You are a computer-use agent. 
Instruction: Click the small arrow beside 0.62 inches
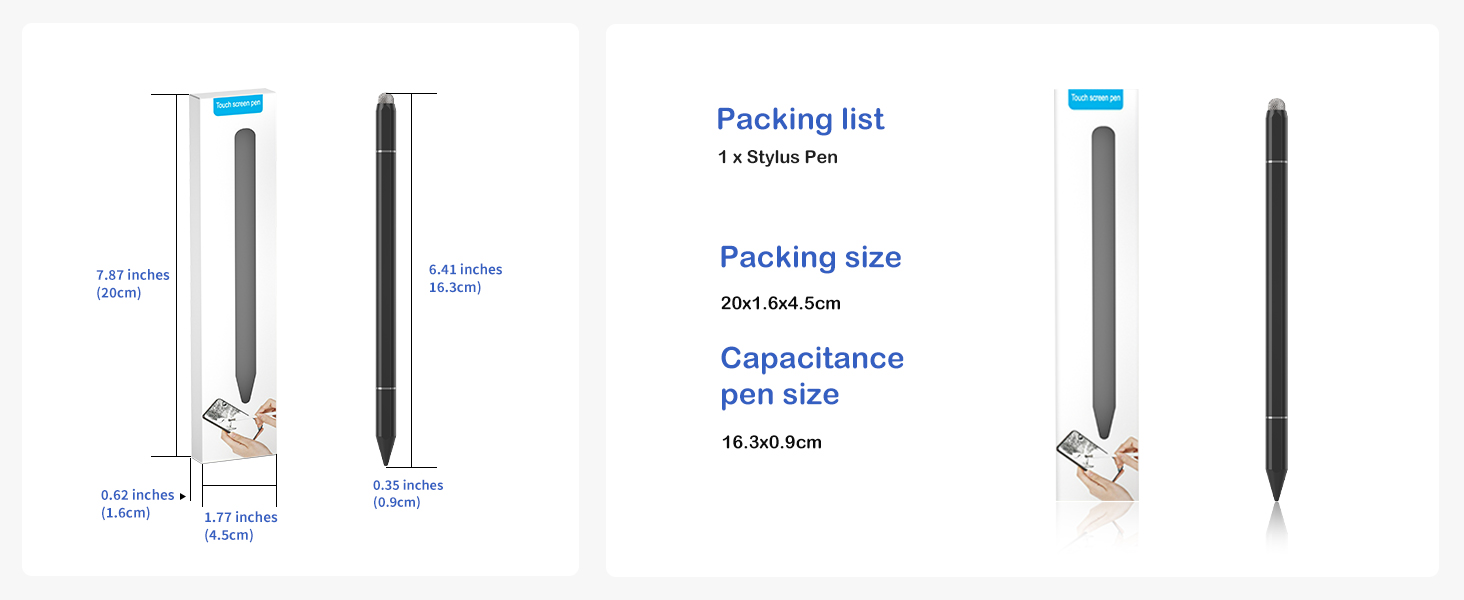pyautogui.click(x=183, y=496)
